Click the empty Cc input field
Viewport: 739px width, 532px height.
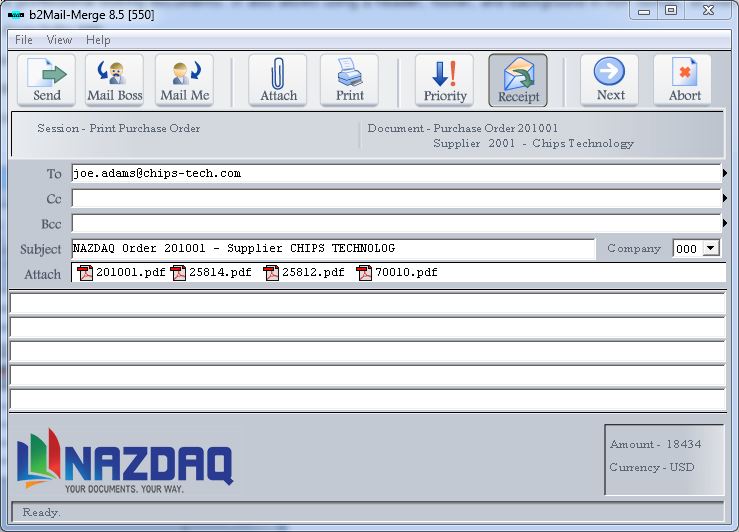pyautogui.click(x=396, y=199)
